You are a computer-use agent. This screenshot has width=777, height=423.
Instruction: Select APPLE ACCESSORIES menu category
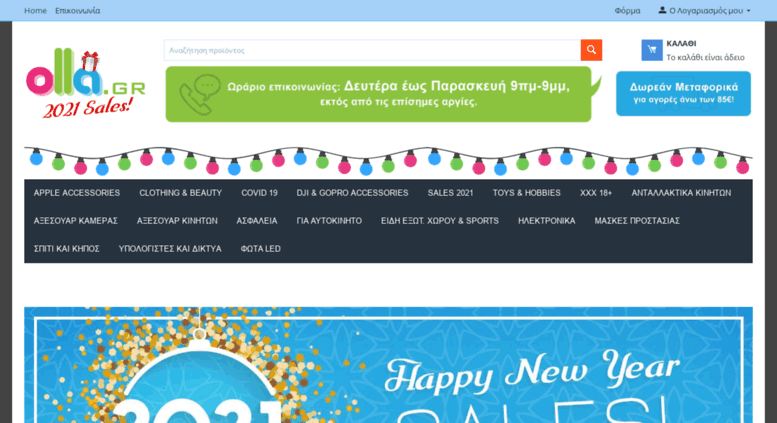click(x=77, y=193)
